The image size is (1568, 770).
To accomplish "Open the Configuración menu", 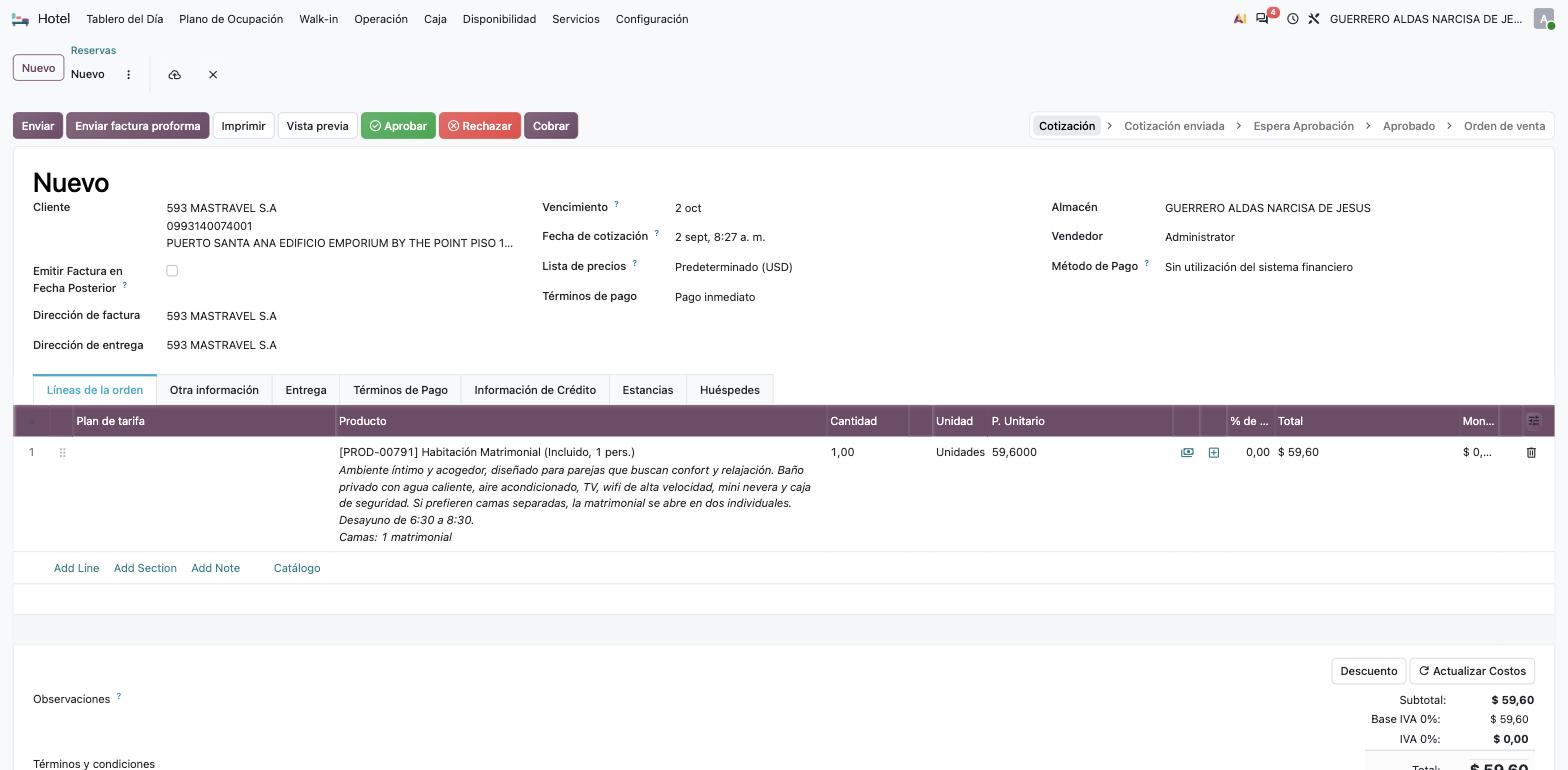I will [652, 19].
